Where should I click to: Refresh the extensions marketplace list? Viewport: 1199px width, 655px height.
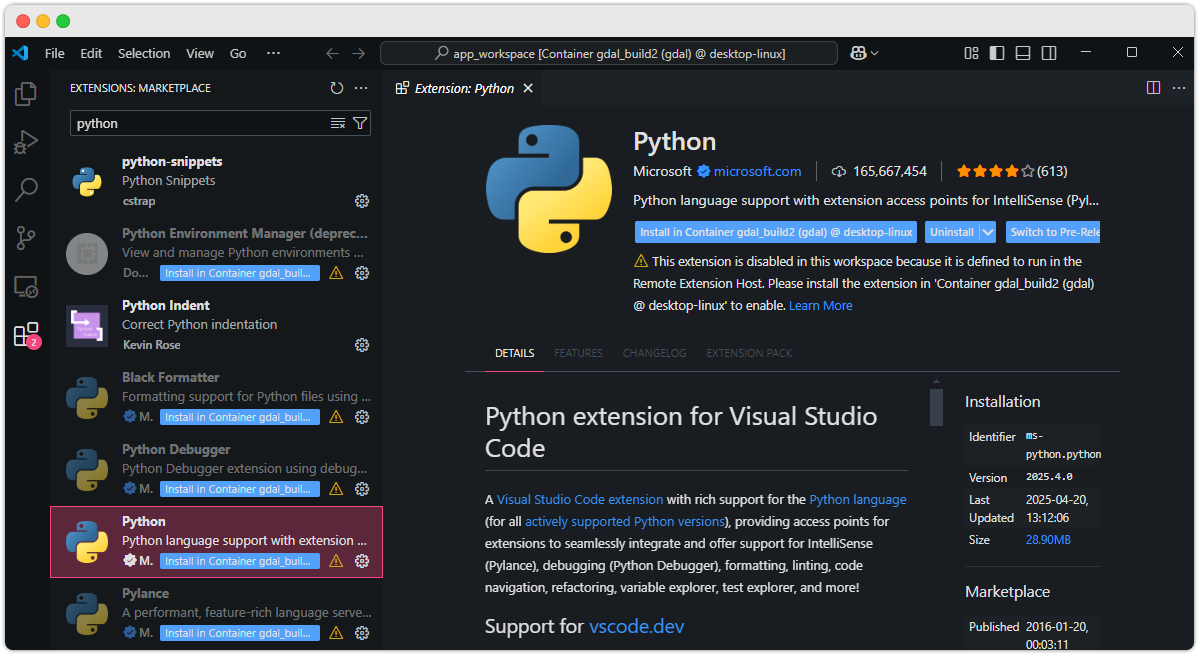pos(336,88)
